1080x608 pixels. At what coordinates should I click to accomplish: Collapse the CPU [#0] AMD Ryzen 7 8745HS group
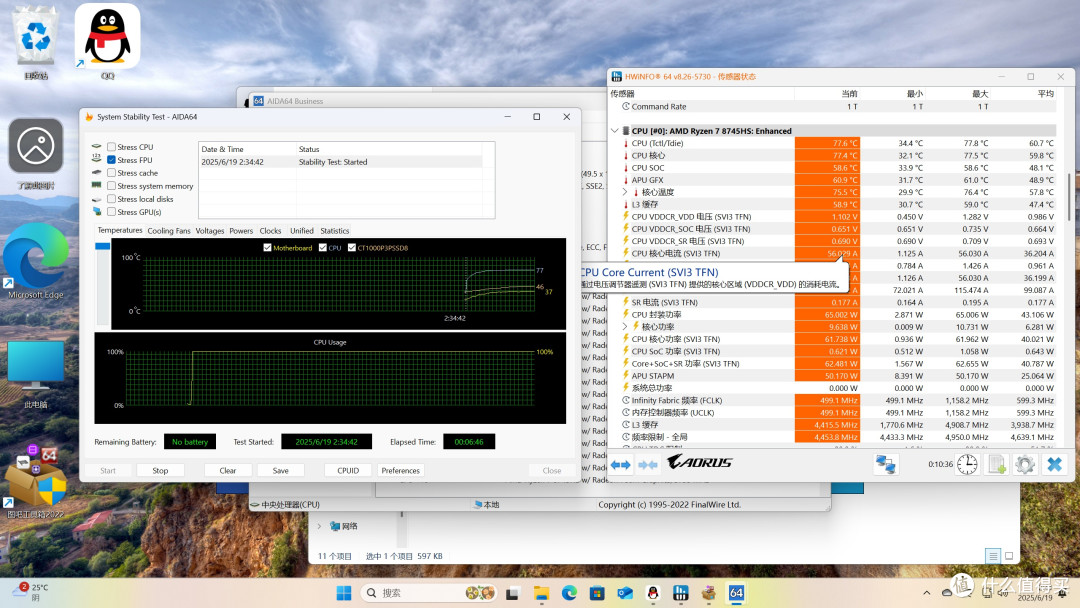(x=614, y=131)
